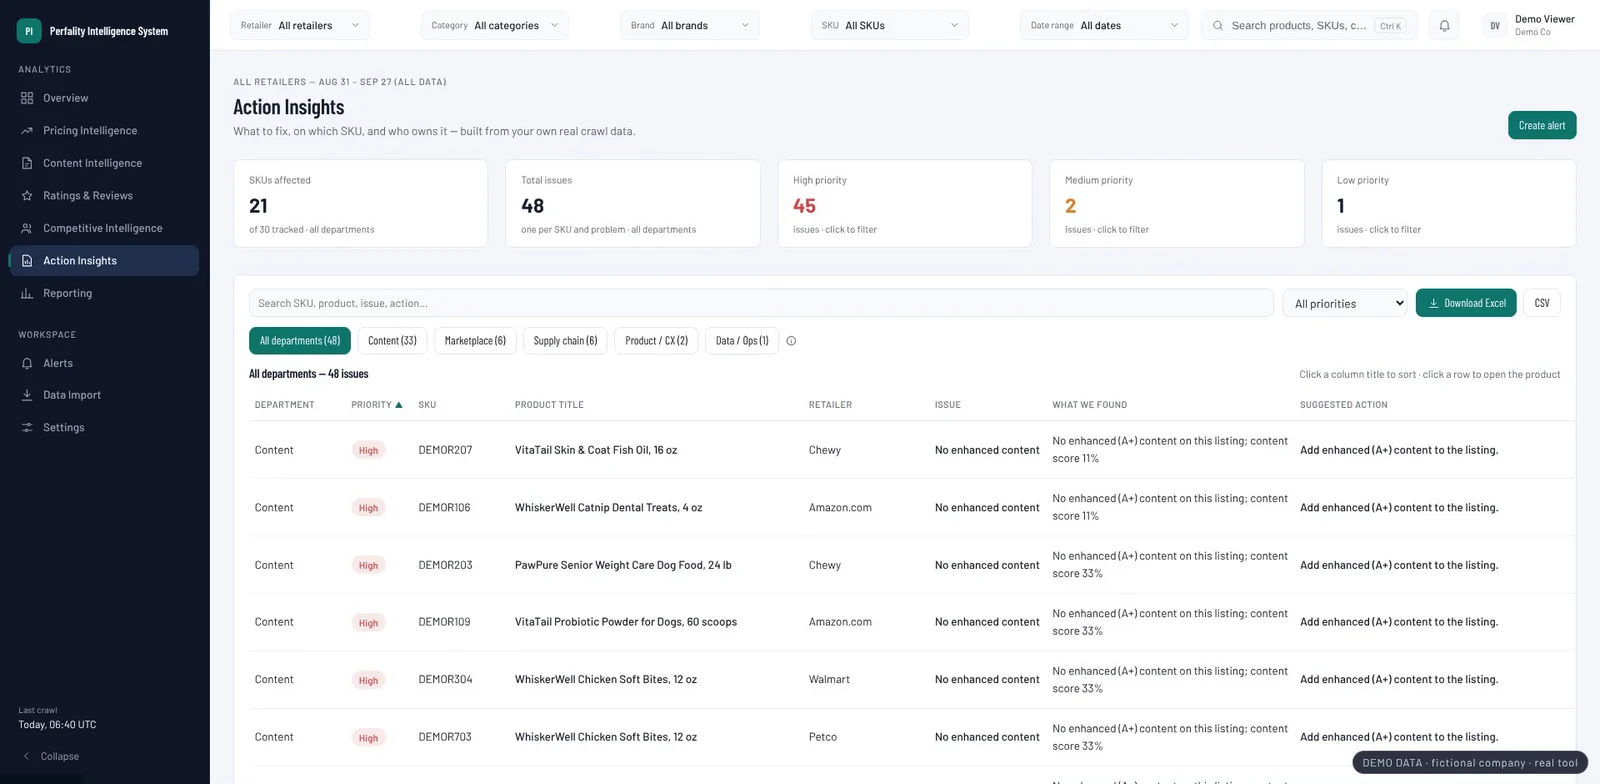Image resolution: width=1600 pixels, height=784 pixels.
Task: Filter by the Low priority card
Action: [1449, 204]
